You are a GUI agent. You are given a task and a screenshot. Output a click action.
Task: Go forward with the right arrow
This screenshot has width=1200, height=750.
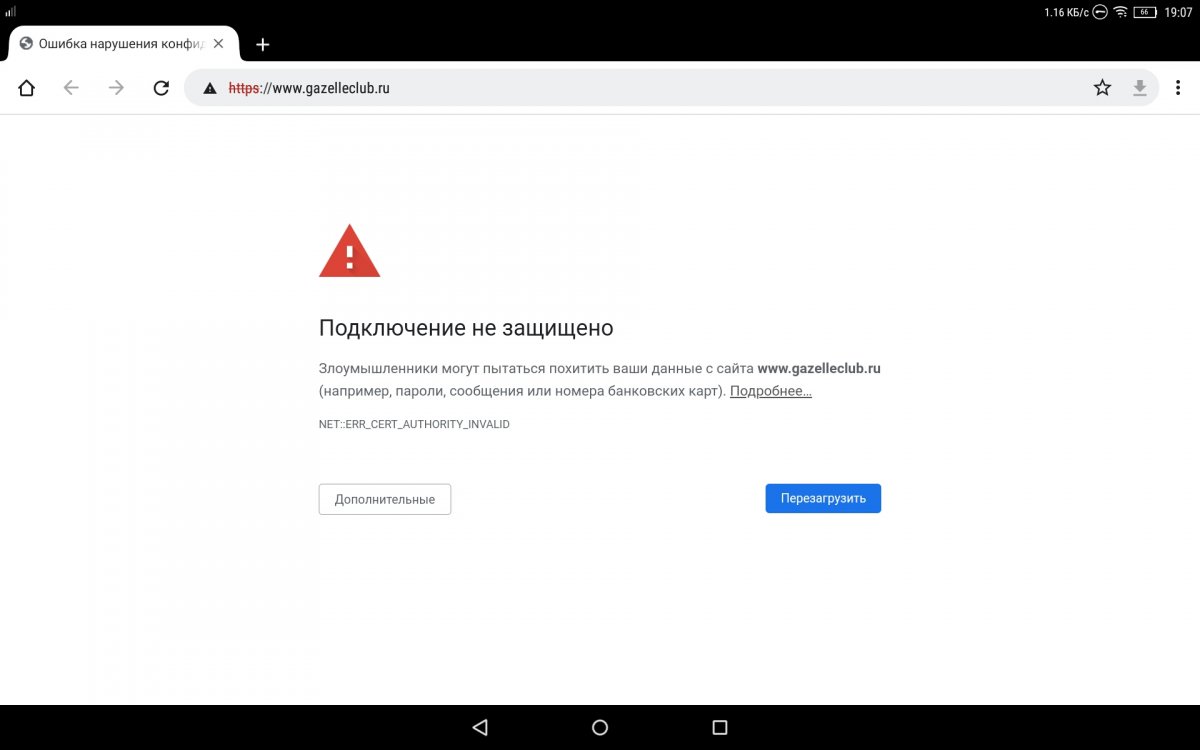click(x=116, y=88)
